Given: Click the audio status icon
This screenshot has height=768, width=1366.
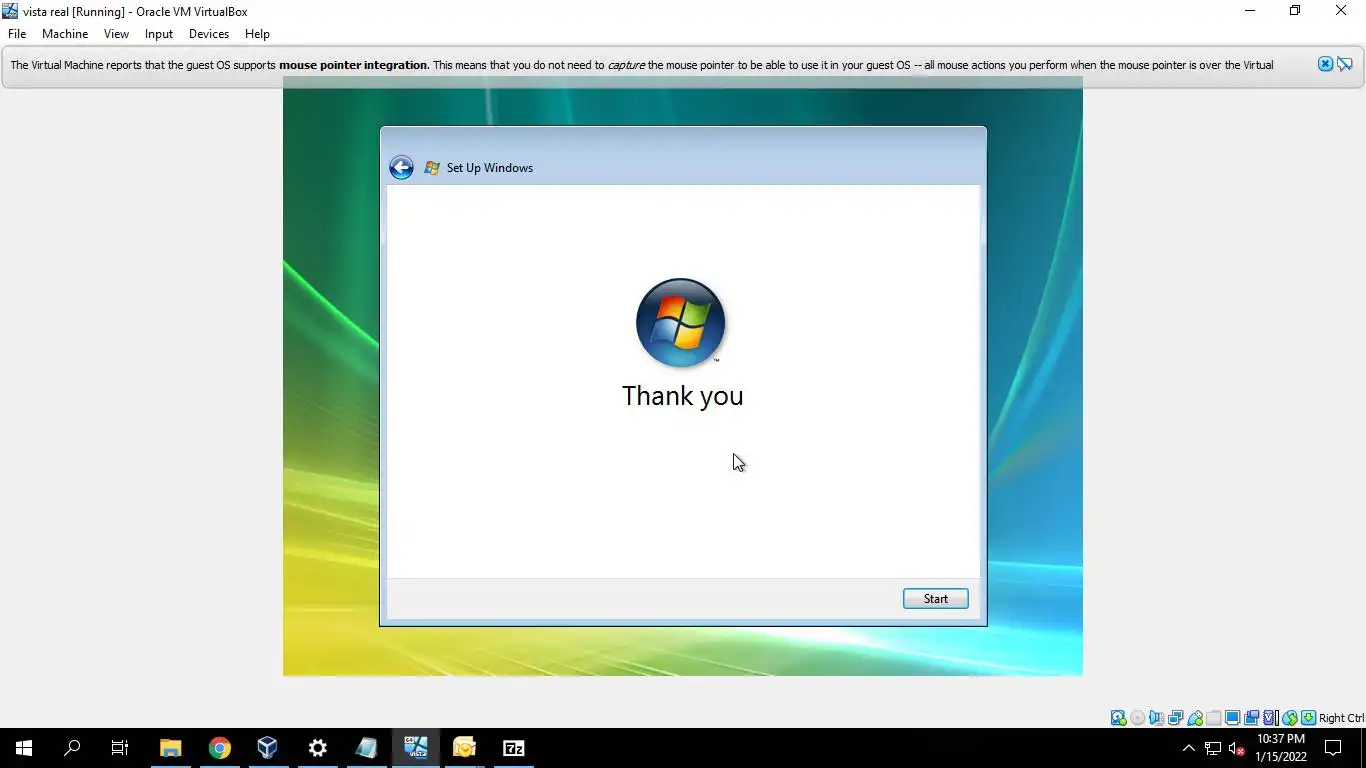Looking at the screenshot, I should tap(1156, 718).
